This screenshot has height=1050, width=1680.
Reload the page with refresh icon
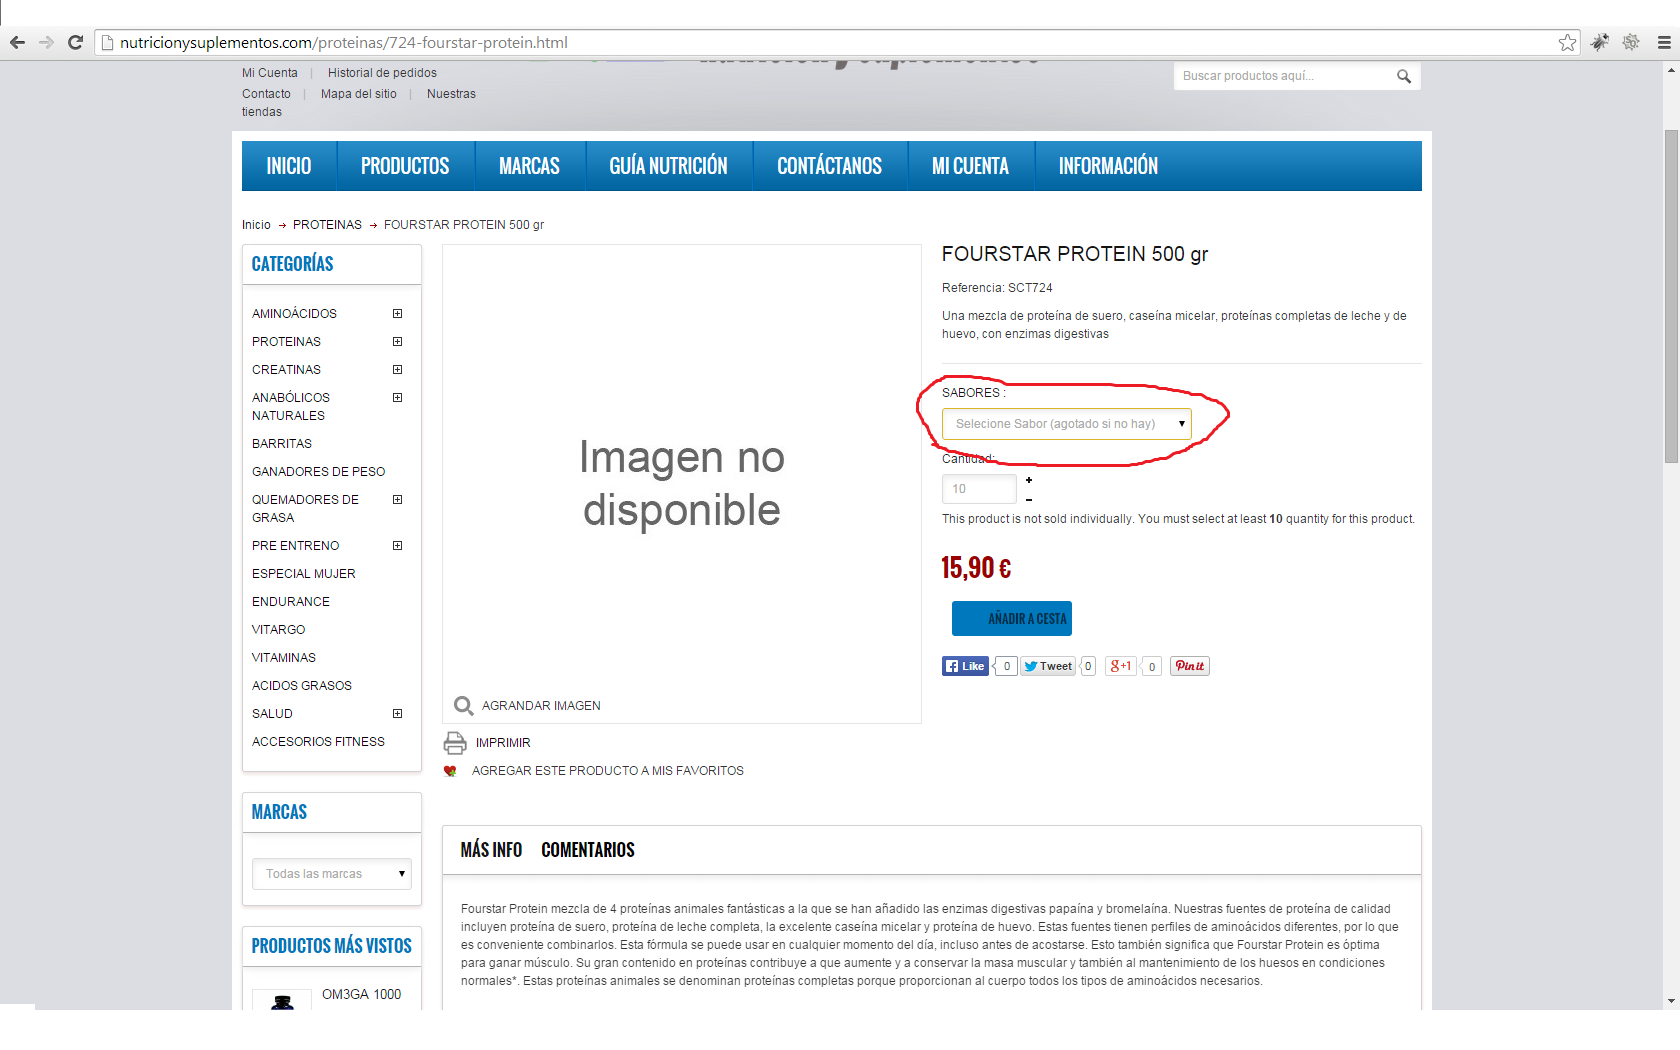[x=75, y=42]
